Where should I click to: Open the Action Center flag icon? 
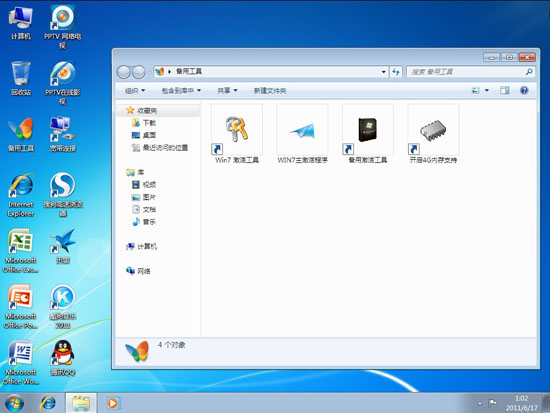[493, 403]
